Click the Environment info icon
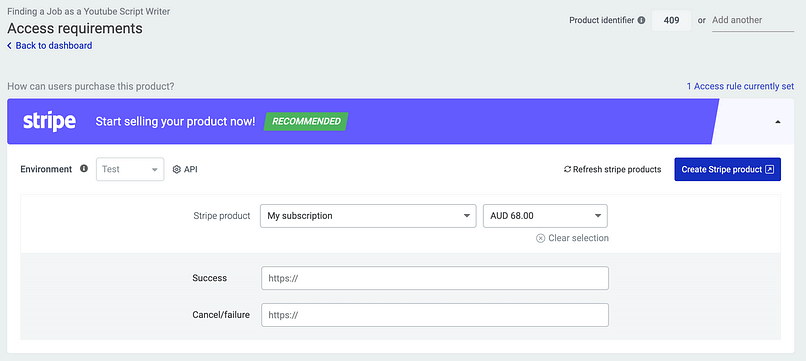806x361 pixels. coord(84,169)
